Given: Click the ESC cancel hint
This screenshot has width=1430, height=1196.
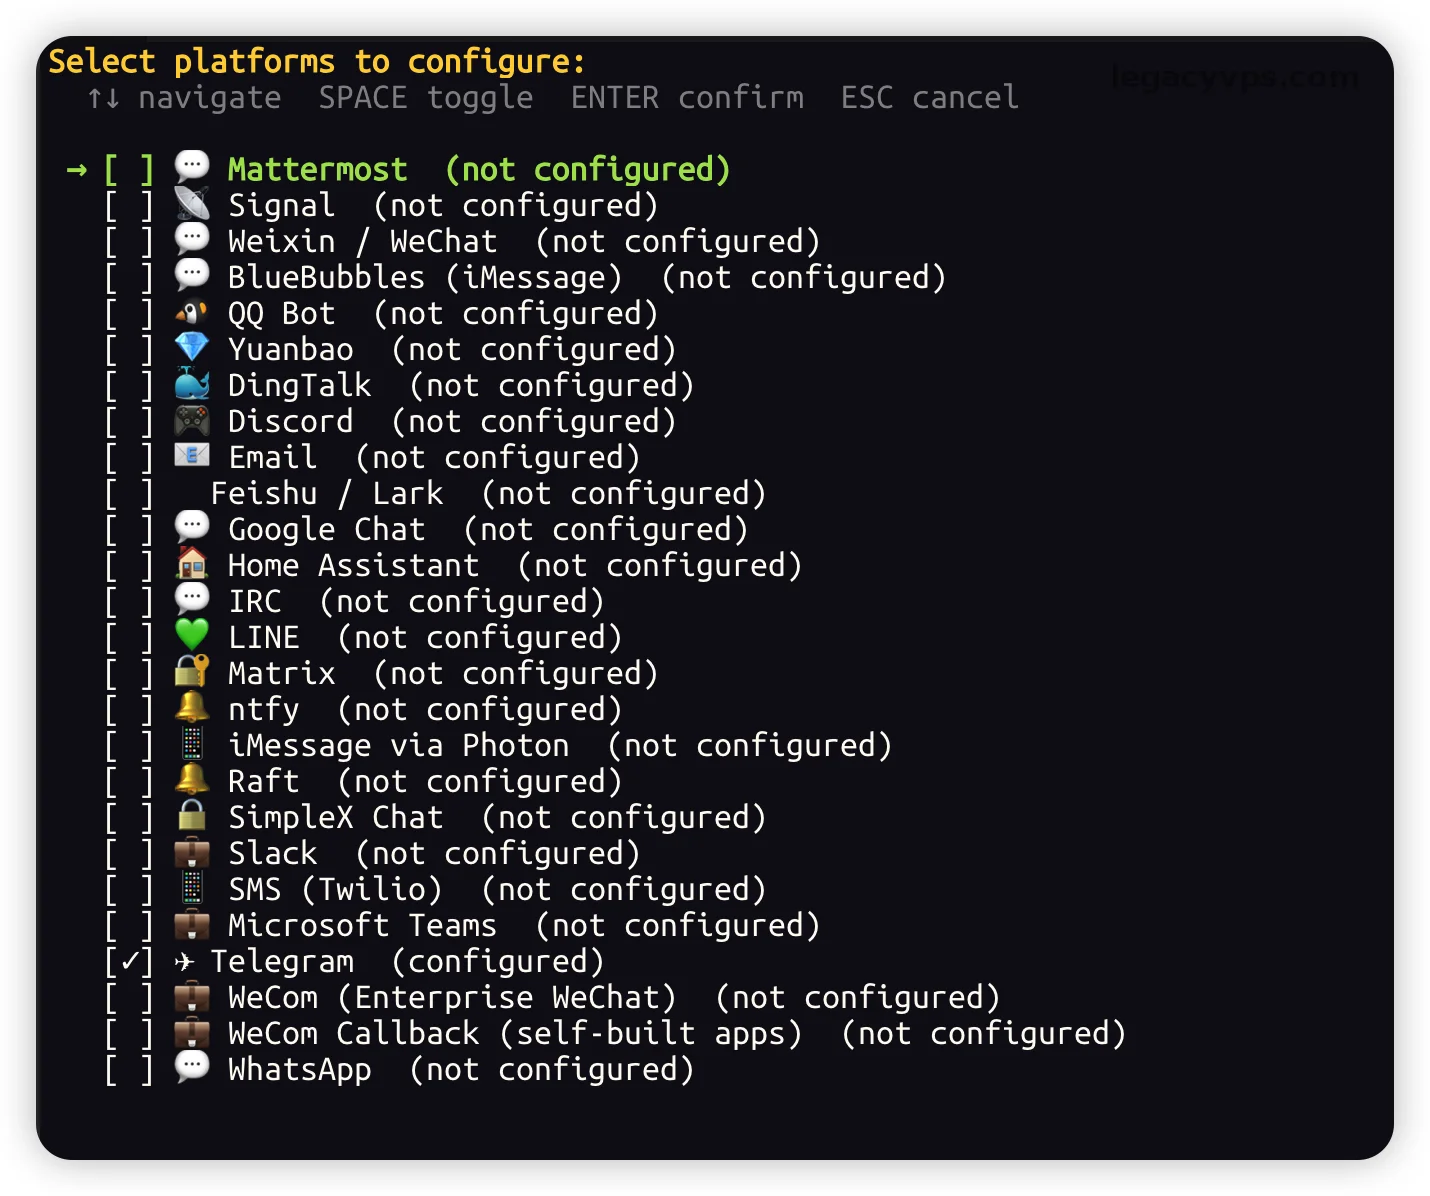Looking at the screenshot, I should (930, 98).
